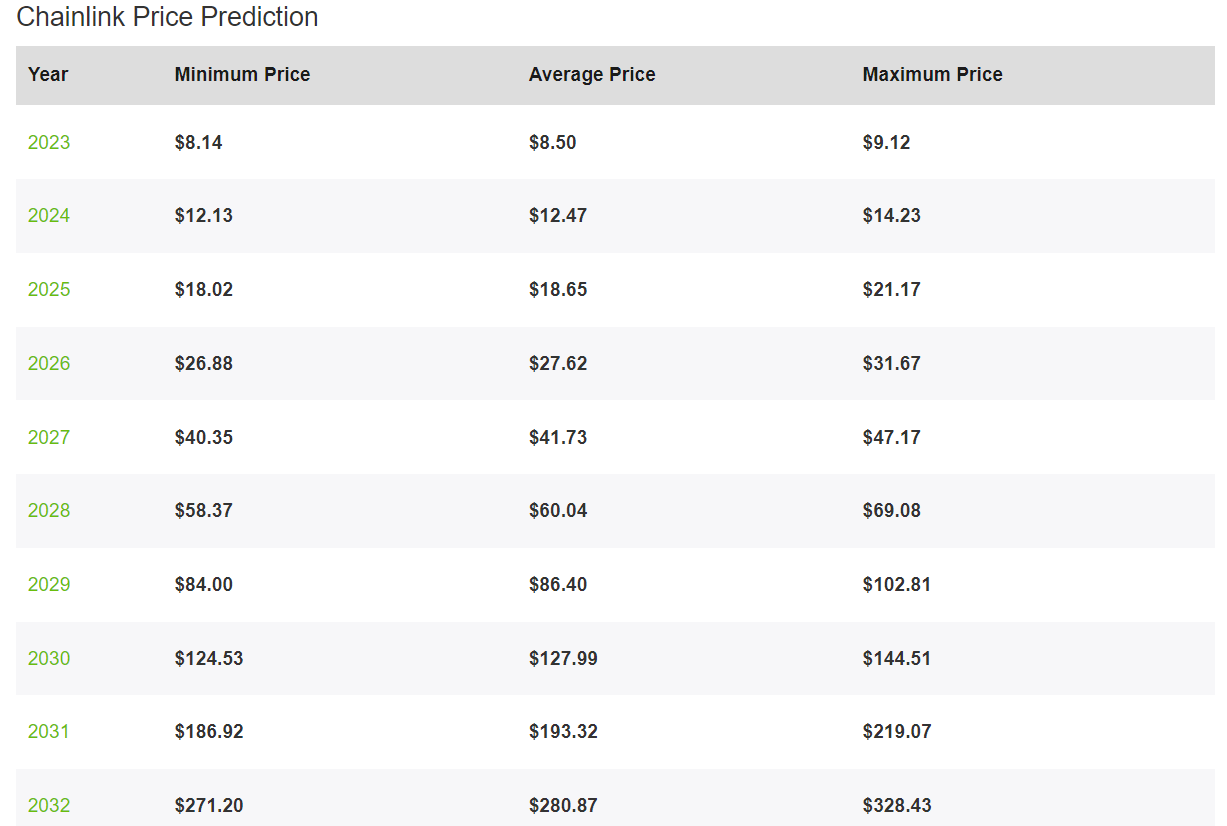Open the 2028 year link
1227x826 pixels.
[x=49, y=511]
